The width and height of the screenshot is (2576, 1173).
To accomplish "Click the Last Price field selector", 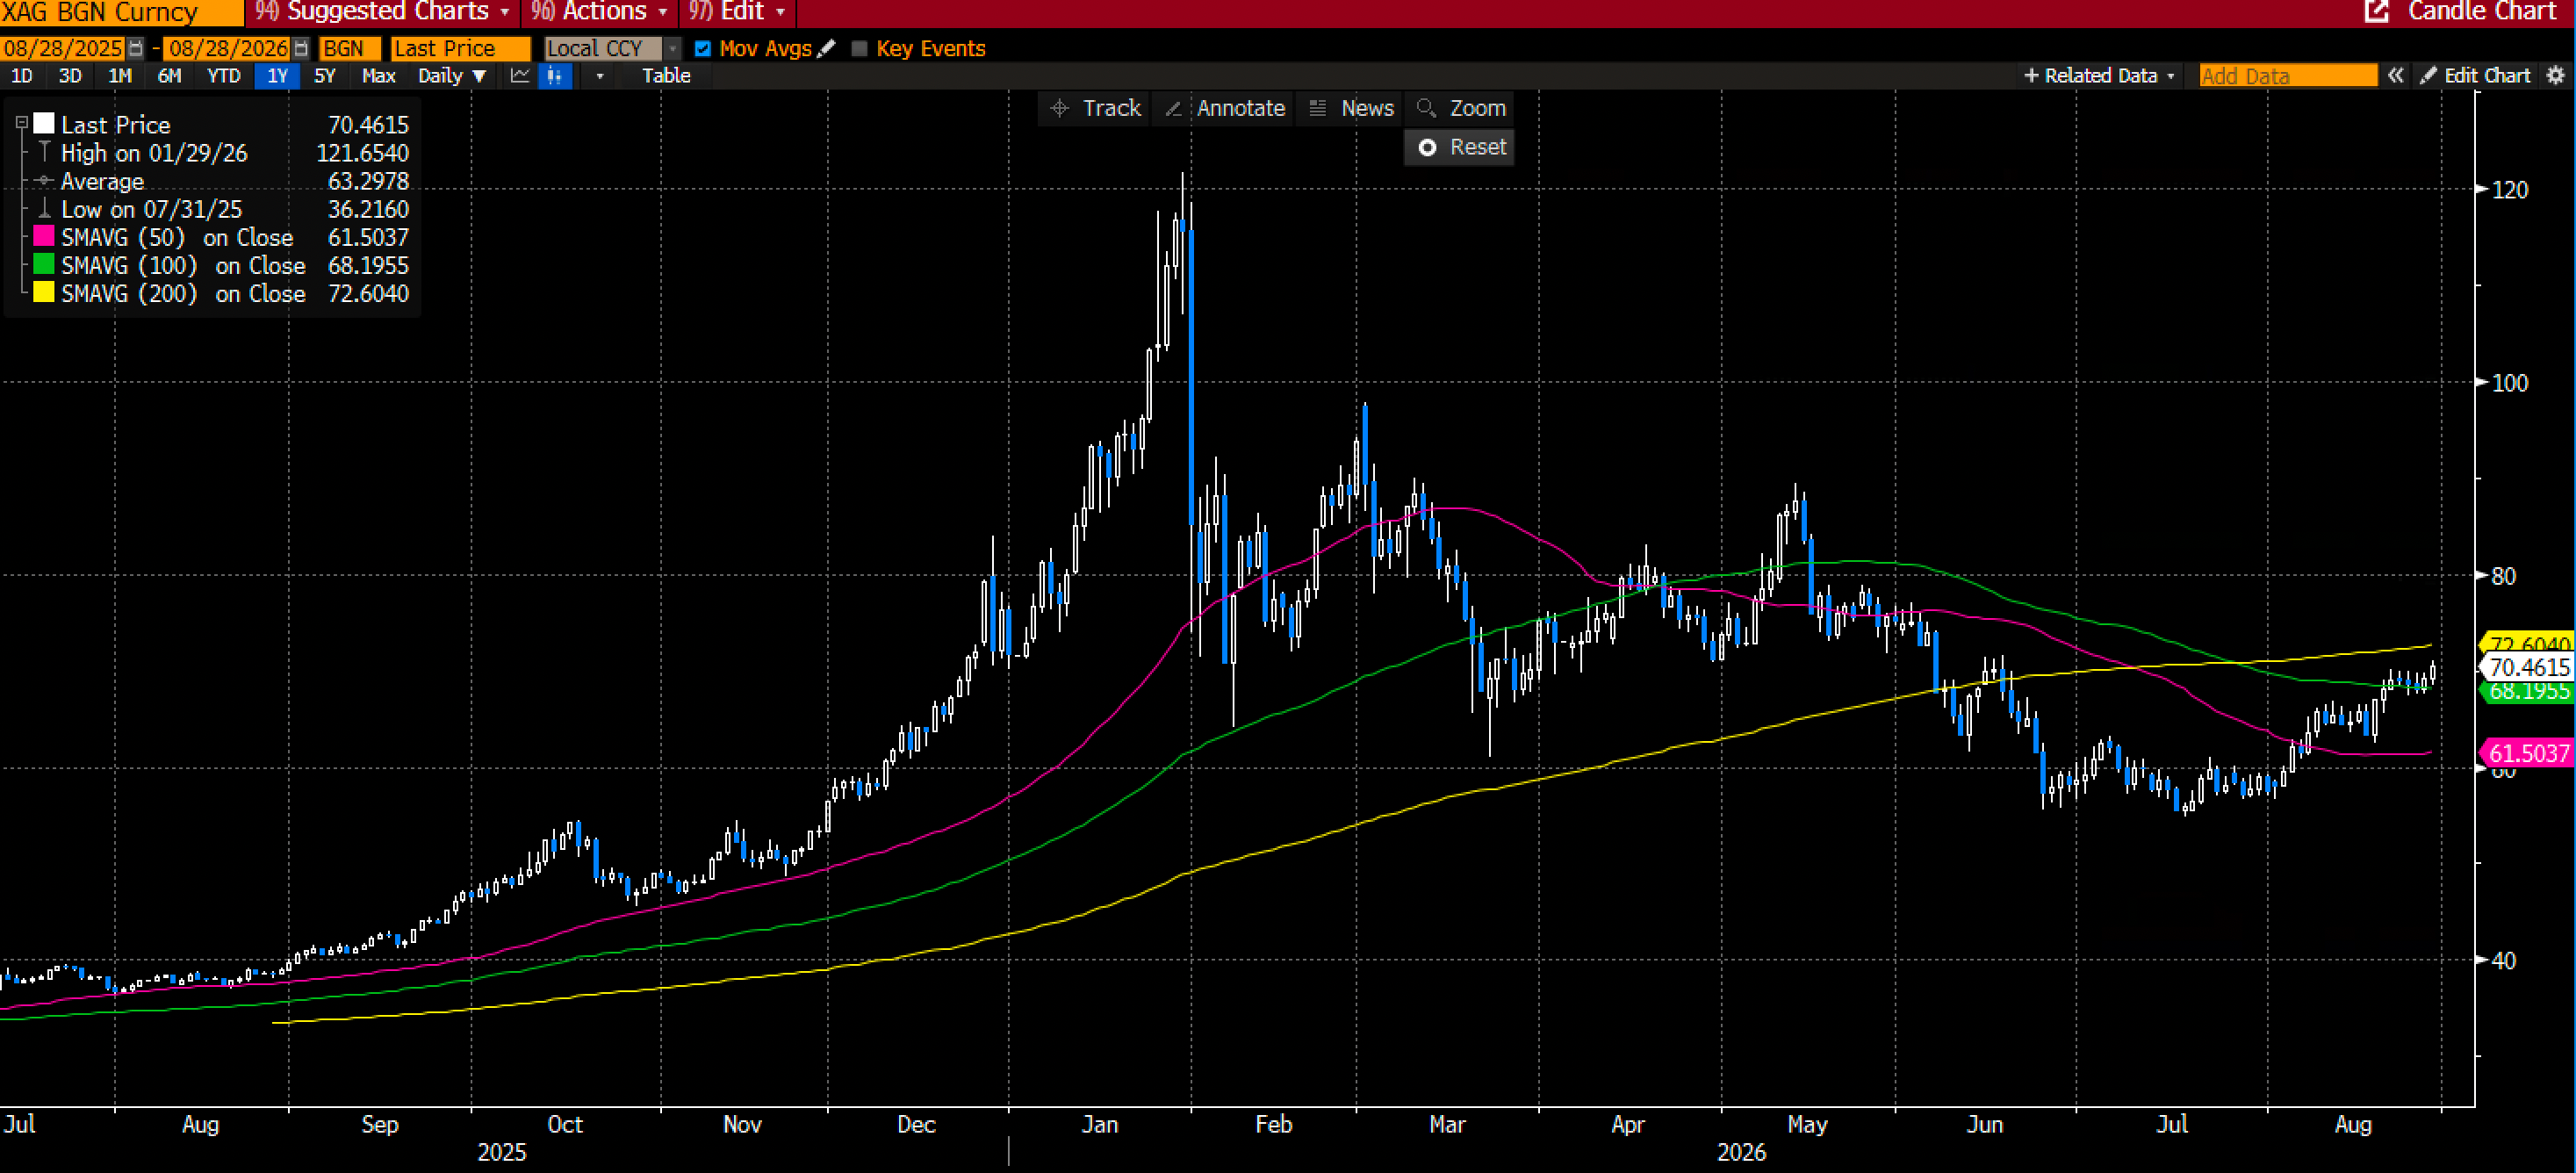I will click(460, 48).
